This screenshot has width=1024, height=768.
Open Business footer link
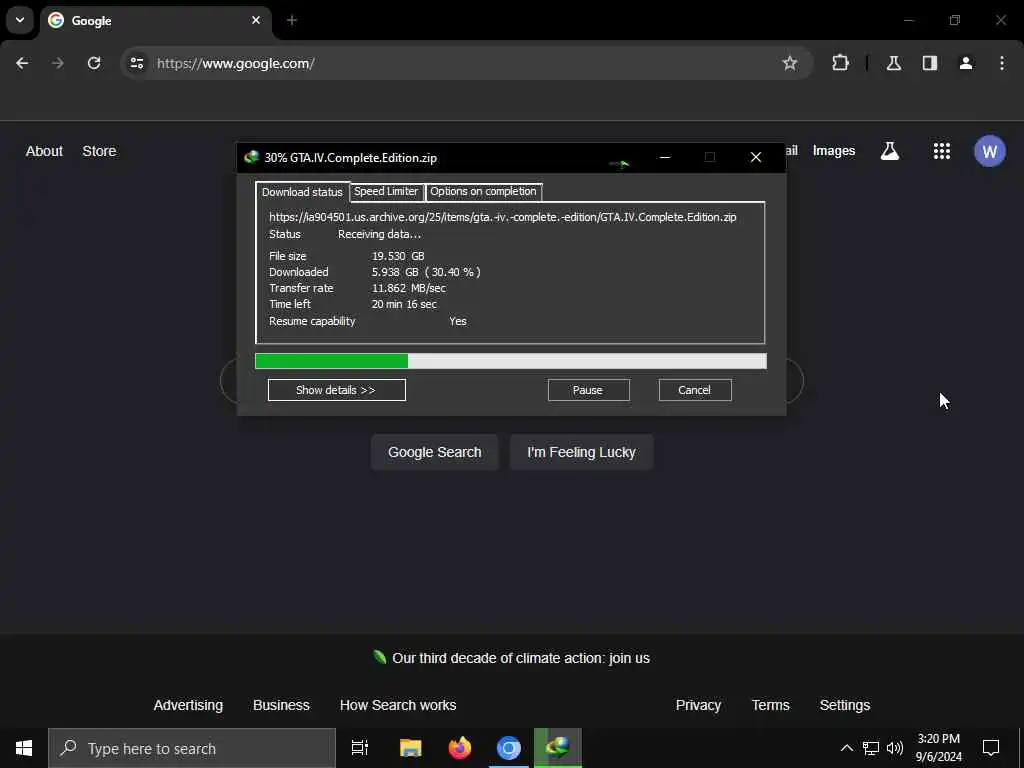[x=281, y=705]
